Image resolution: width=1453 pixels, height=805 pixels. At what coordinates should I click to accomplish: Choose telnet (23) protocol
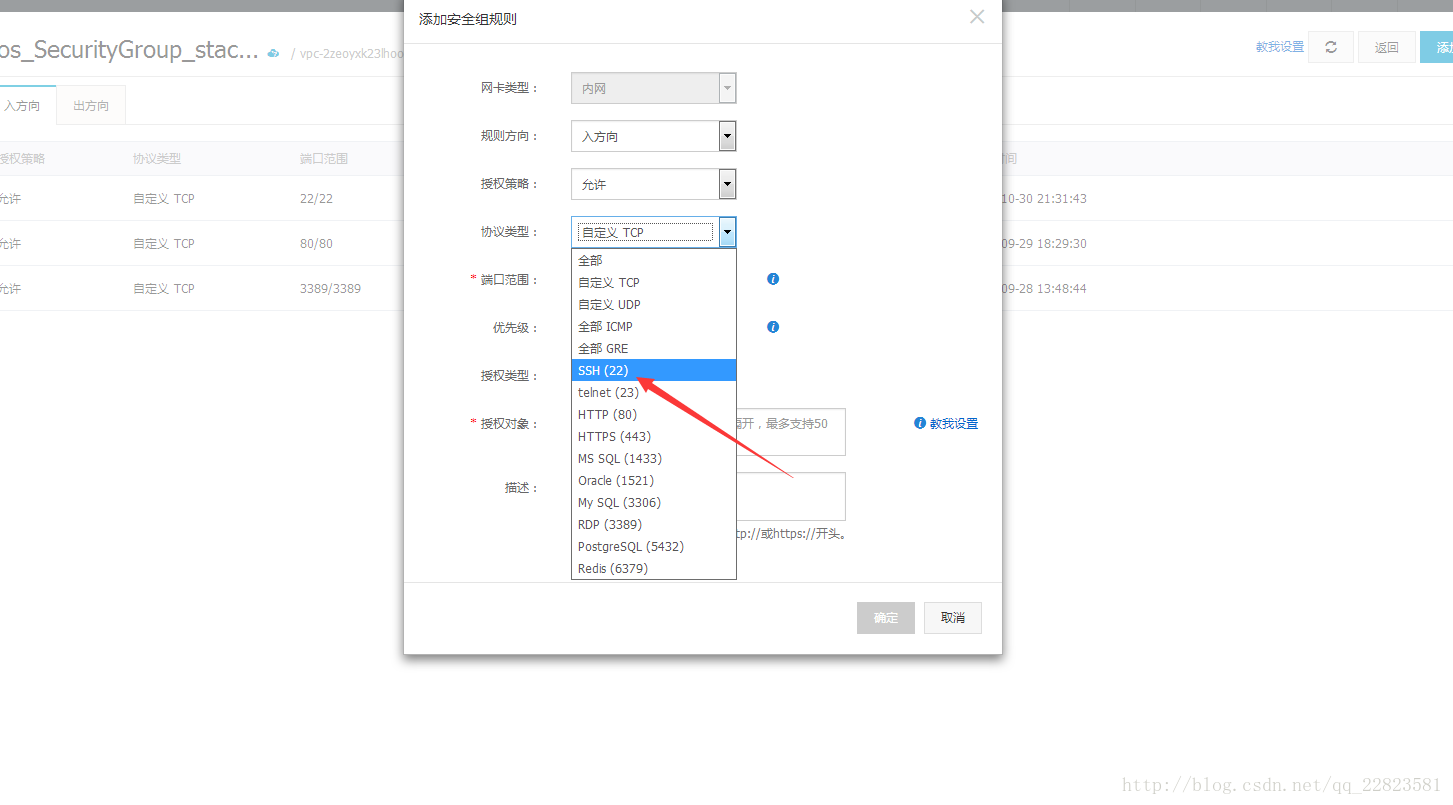tap(654, 392)
